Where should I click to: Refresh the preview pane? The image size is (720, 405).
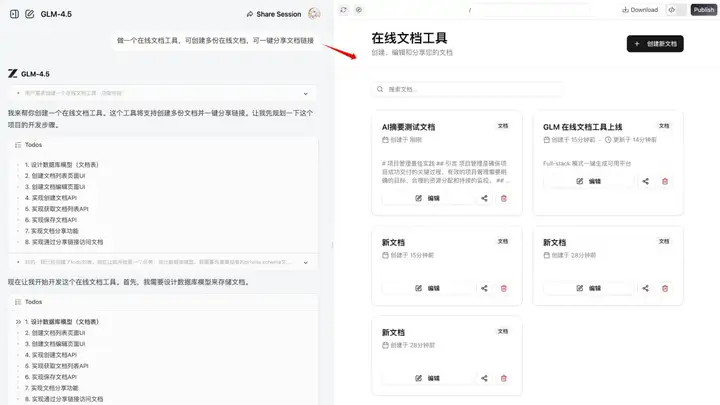coord(343,10)
